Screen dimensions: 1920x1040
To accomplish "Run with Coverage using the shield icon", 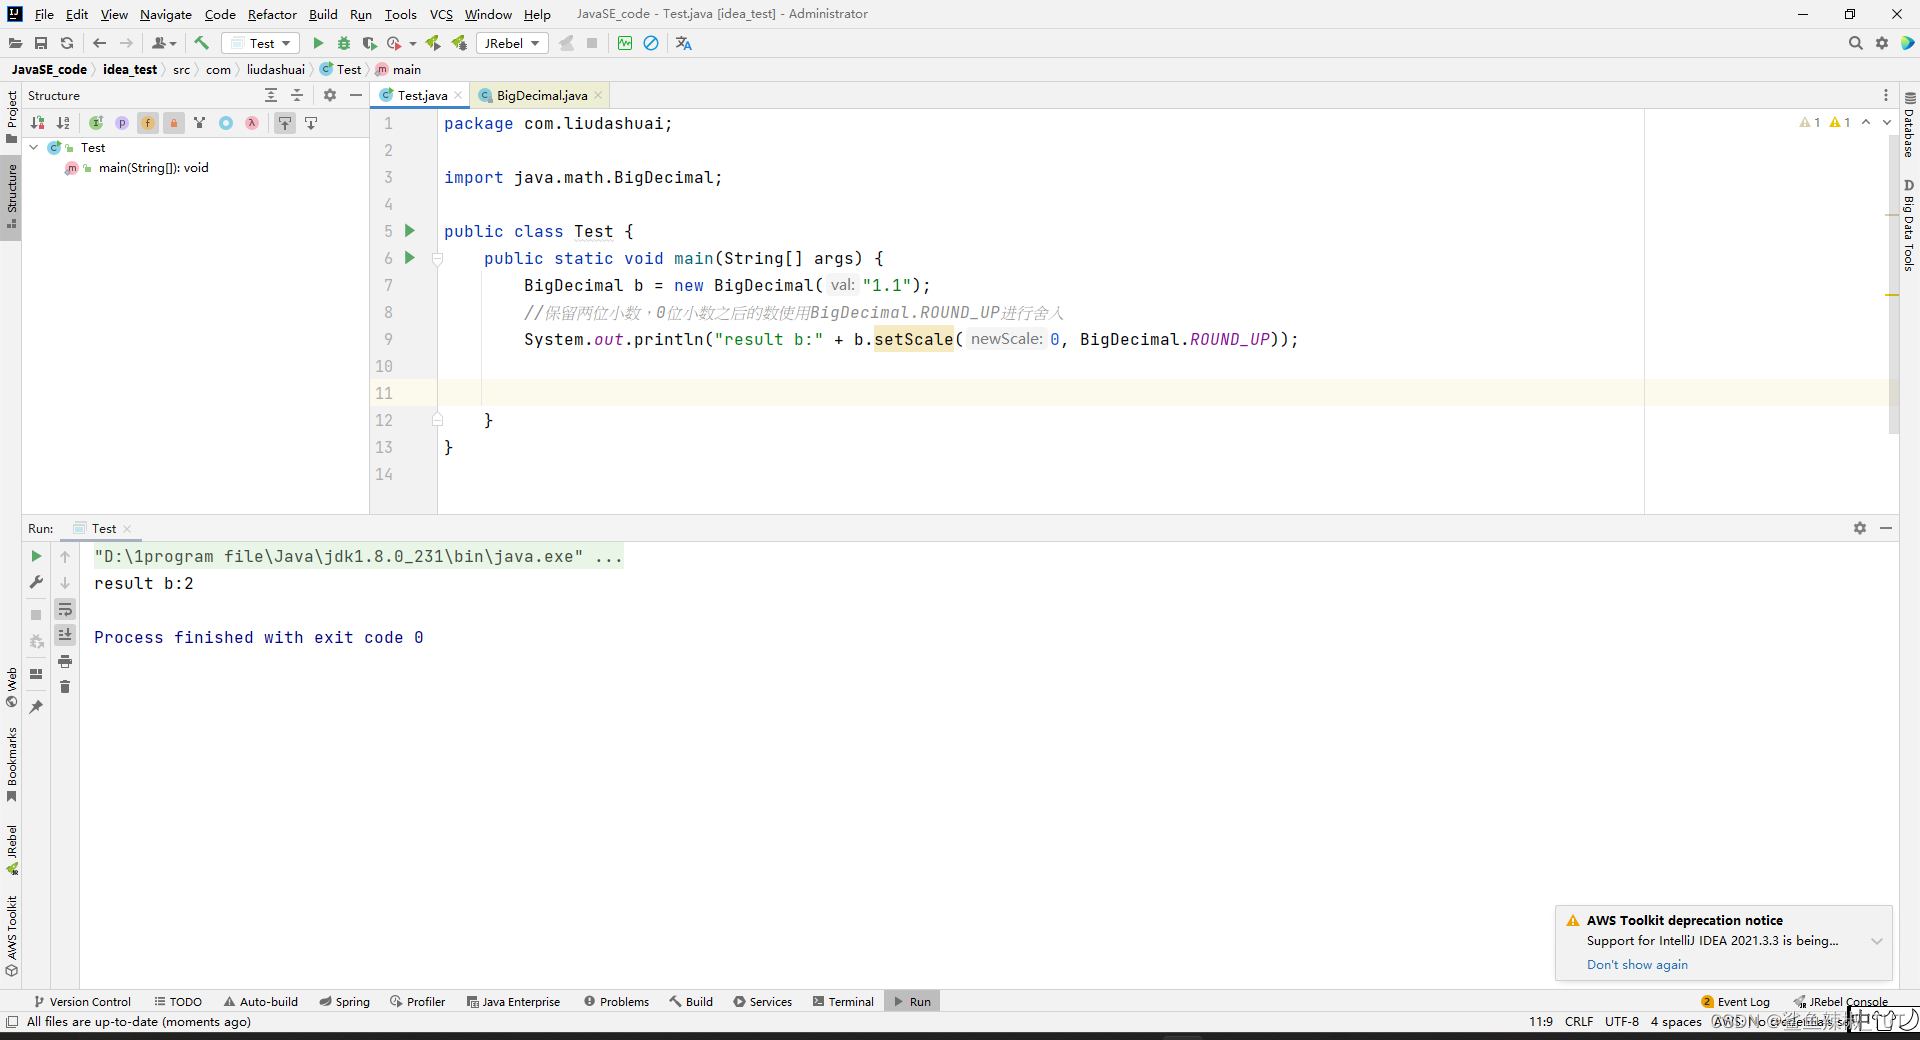I will 369,43.
